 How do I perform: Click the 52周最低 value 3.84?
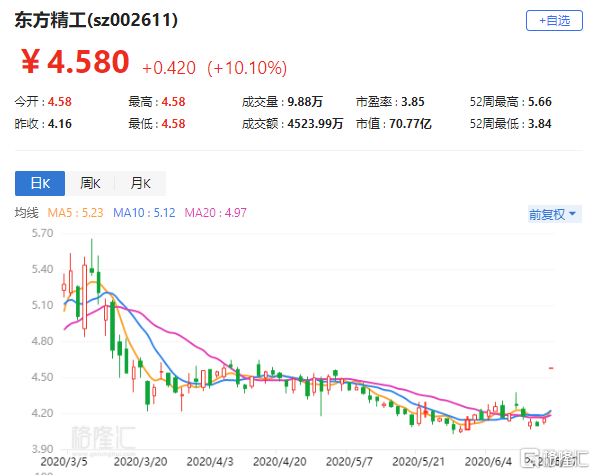540,124
